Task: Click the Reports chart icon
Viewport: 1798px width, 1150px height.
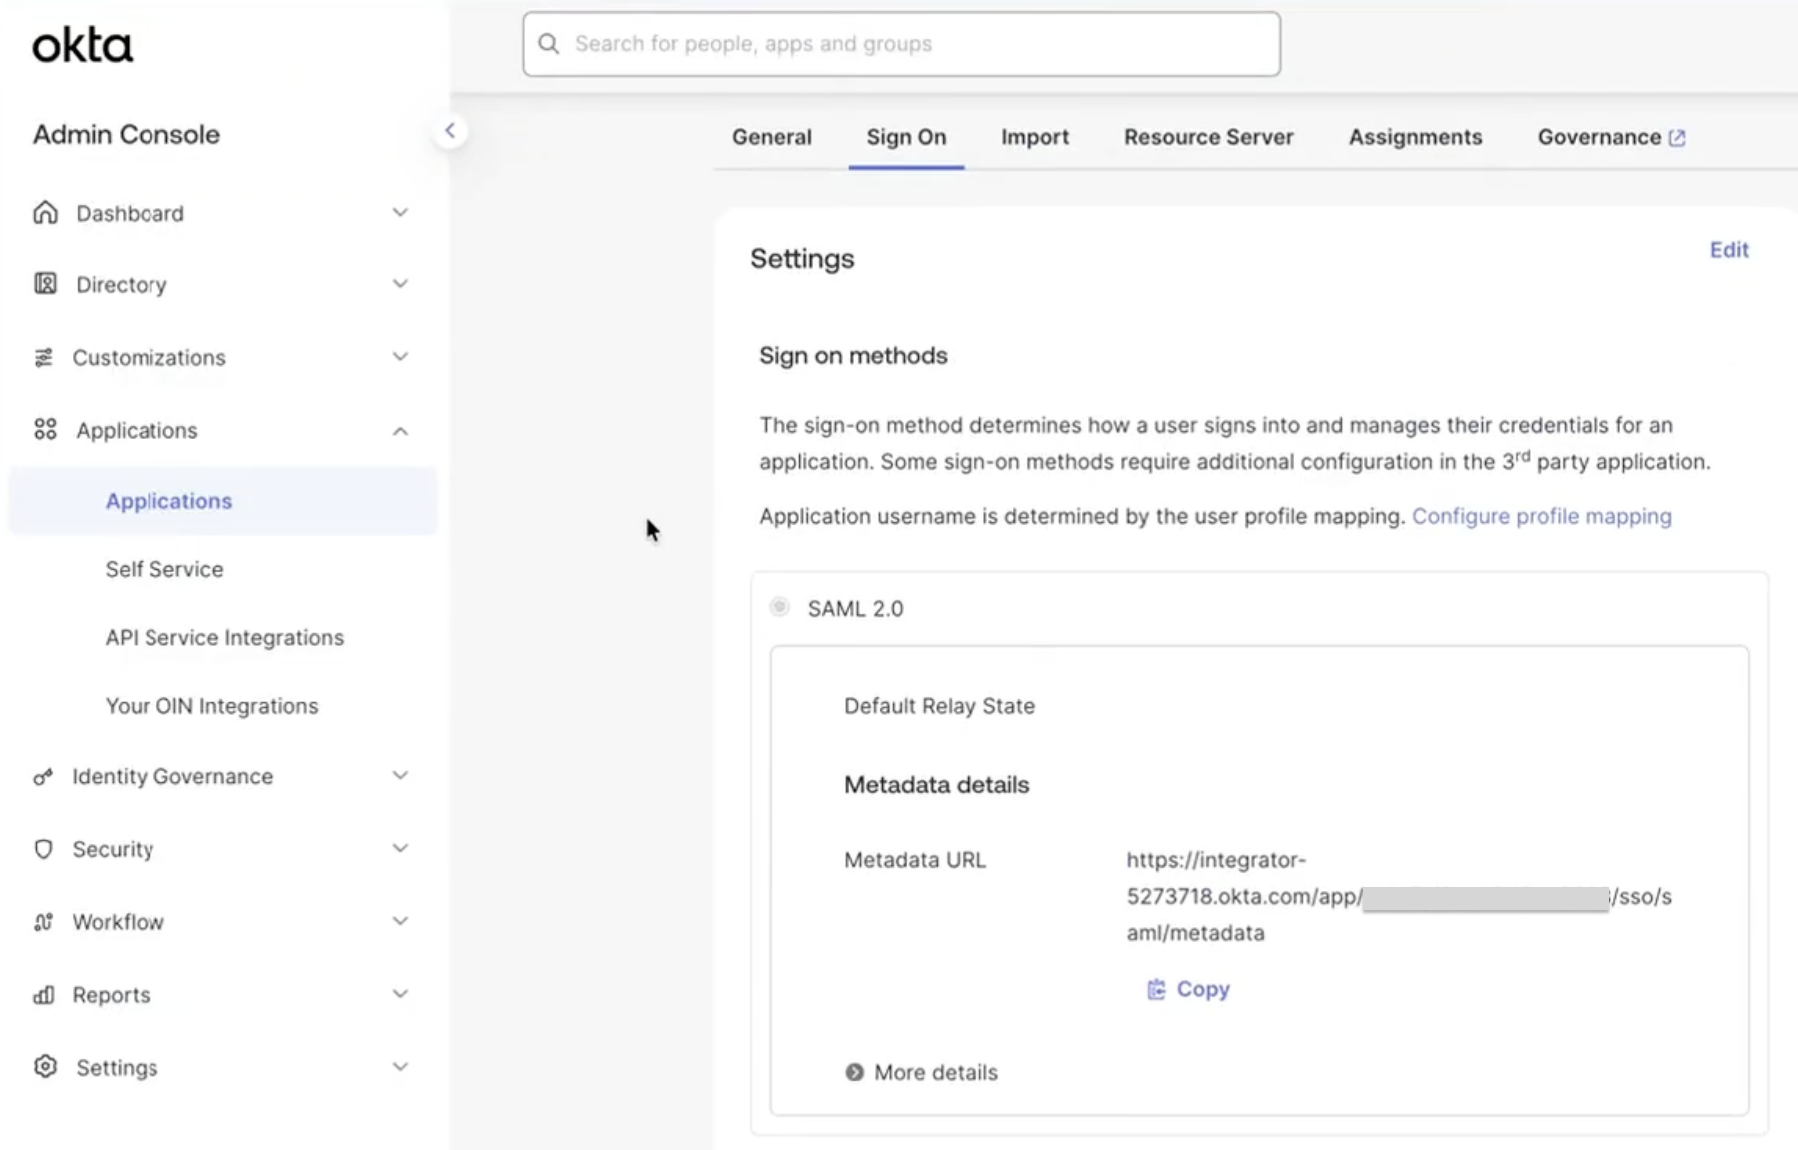Action: point(43,995)
